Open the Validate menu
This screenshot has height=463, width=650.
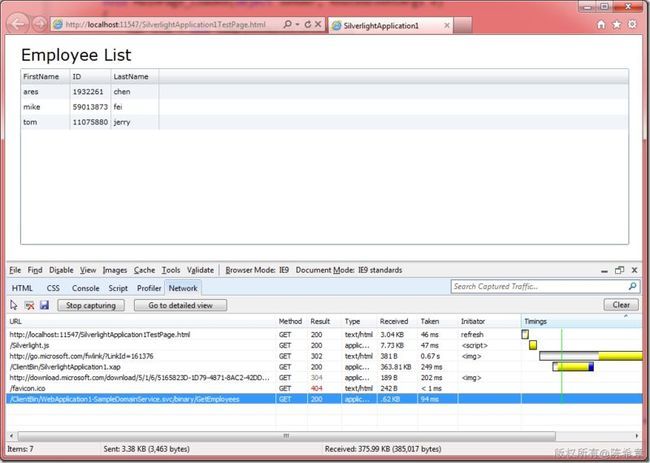click(200, 270)
